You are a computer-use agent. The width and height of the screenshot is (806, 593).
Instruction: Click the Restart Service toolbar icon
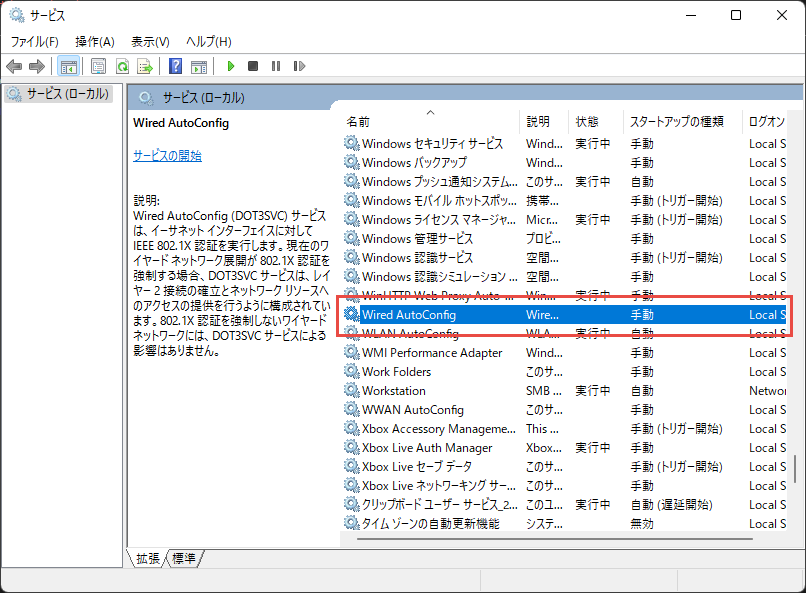[x=298, y=66]
